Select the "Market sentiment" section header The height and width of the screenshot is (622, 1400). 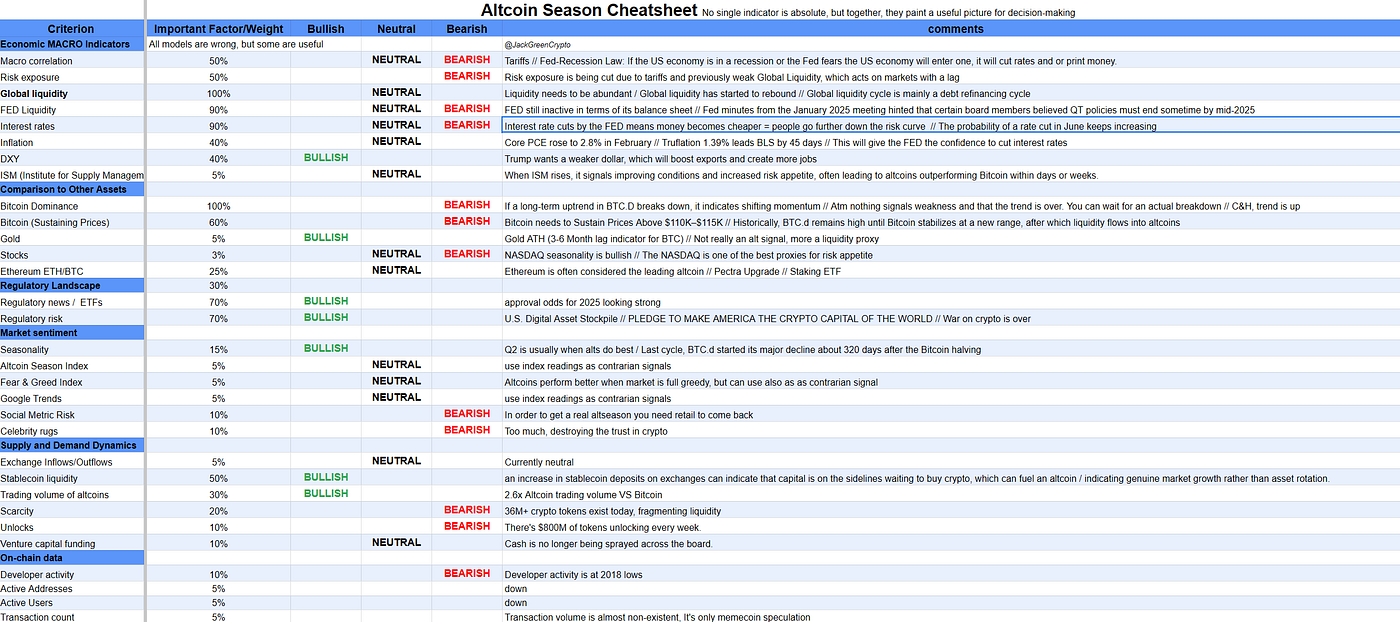72,332
